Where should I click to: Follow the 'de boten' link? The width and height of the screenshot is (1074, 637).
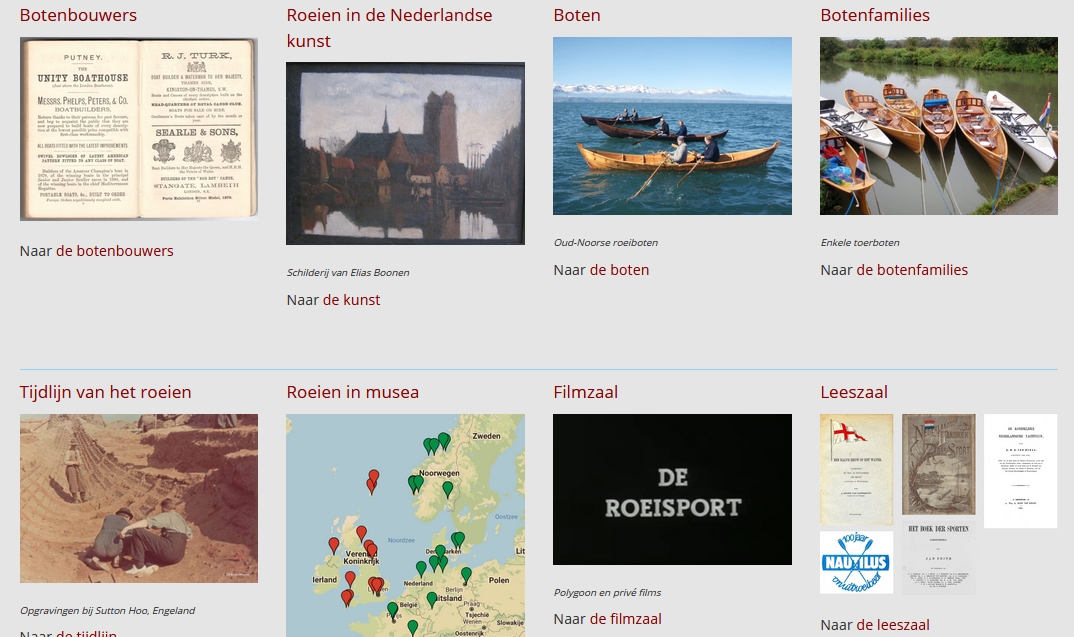[619, 270]
